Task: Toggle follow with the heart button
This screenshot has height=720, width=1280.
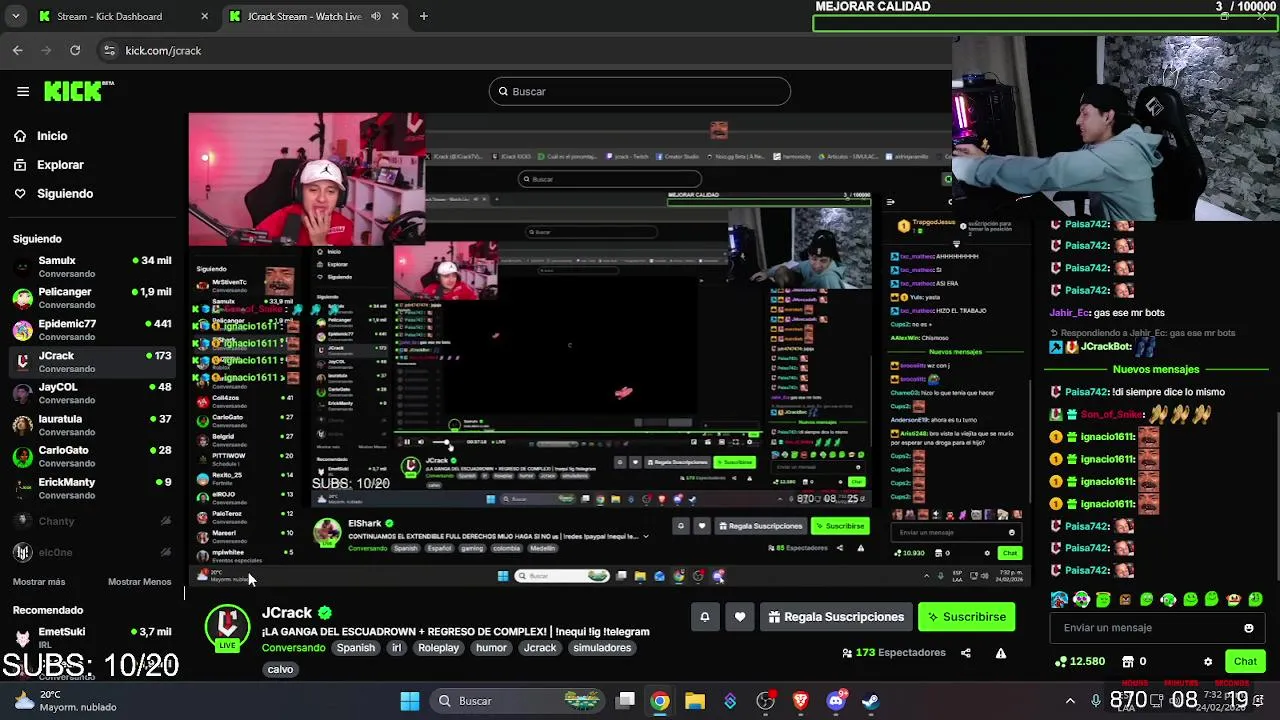Action: 740,617
